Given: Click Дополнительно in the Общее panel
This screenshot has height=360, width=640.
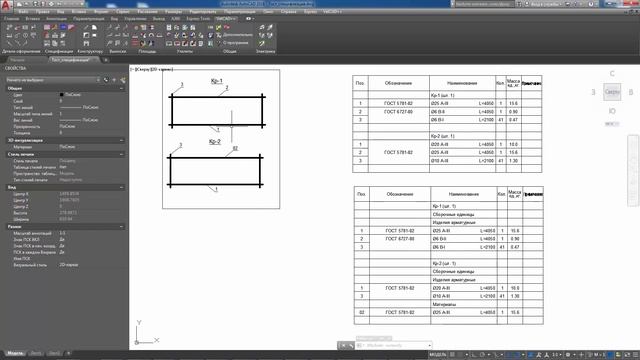Looking at the screenshot, I should pos(238,35).
